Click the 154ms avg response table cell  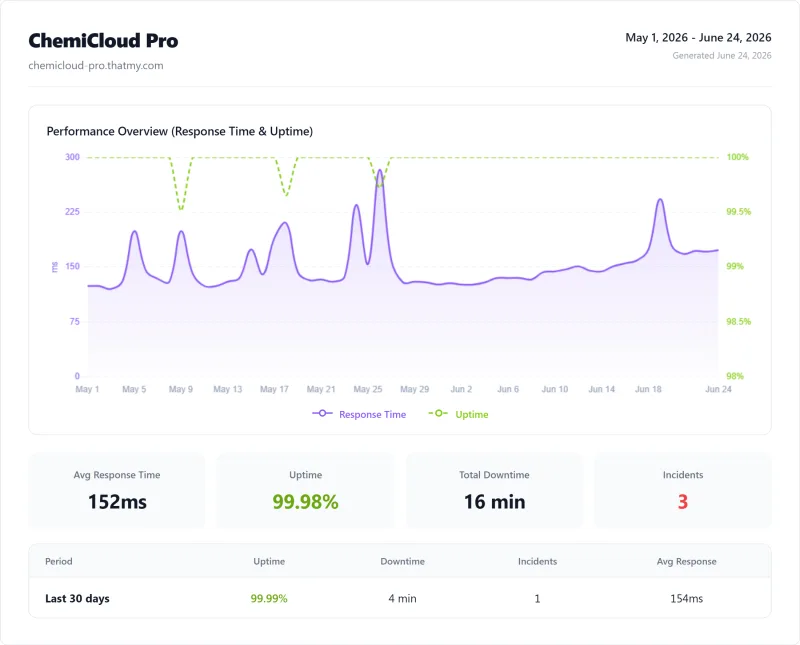click(x=686, y=599)
